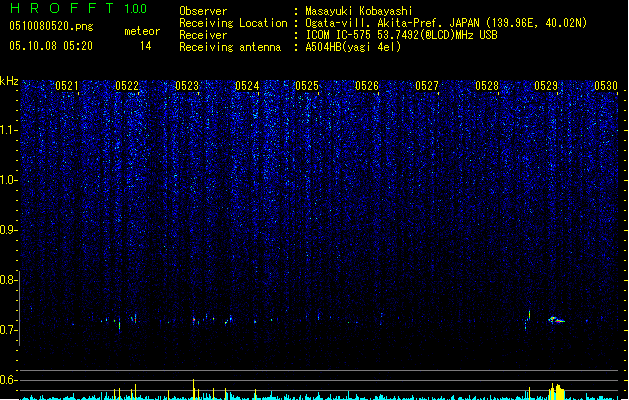Image resolution: width=629 pixels, height=400 pixels.
Task: Click the 0529 time marker
Action: coord(546,86)
